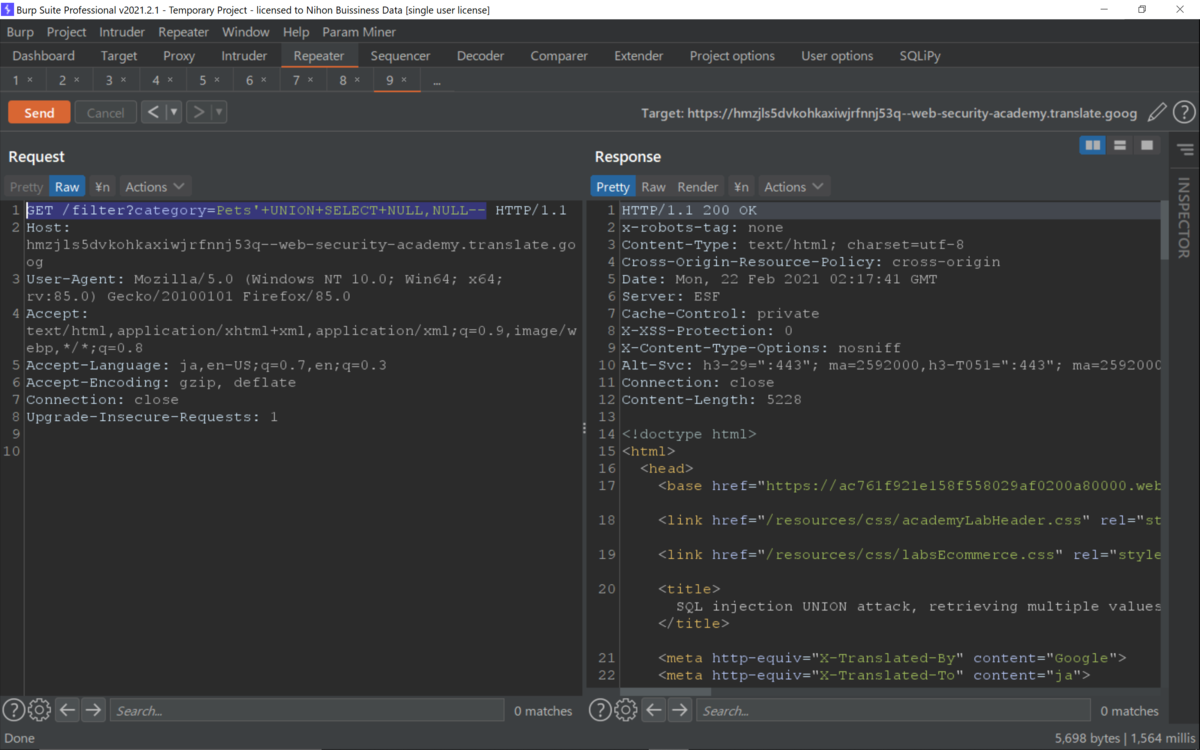Open request search help icon
Image resolution: width=1200 pixels, height=750 pixels.
(x=13, y=710)
